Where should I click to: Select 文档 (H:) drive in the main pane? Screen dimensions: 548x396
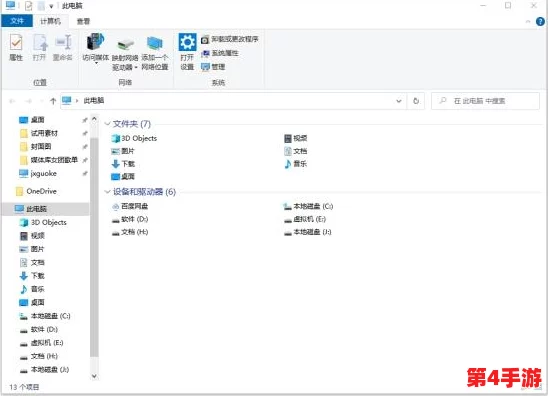(x=130, y=232)
